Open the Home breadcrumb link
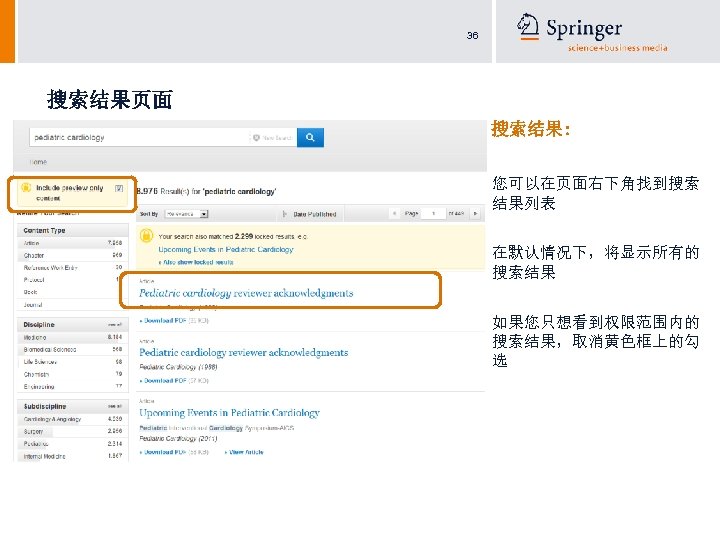This screenshot has width=720, height=540. click(38, 162)
